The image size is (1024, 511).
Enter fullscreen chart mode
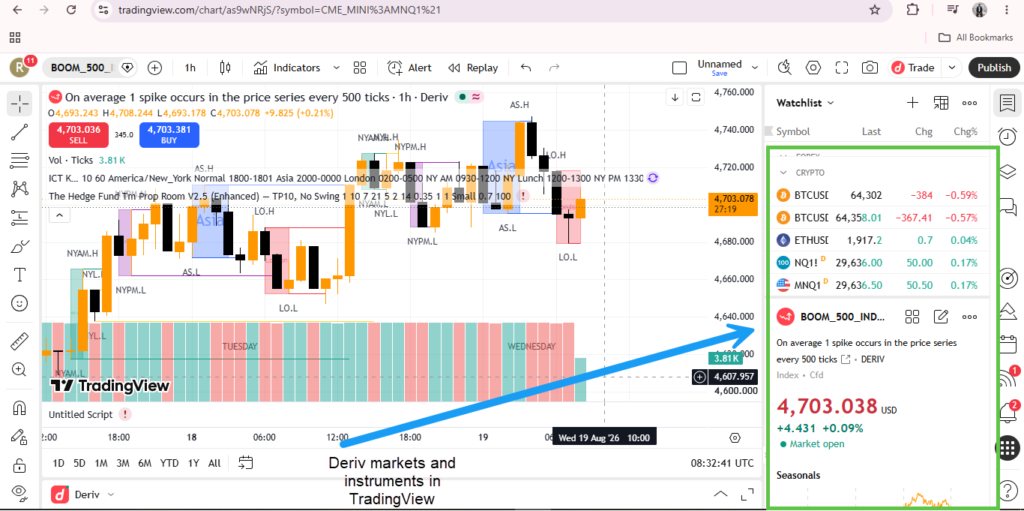coord(841,67)
